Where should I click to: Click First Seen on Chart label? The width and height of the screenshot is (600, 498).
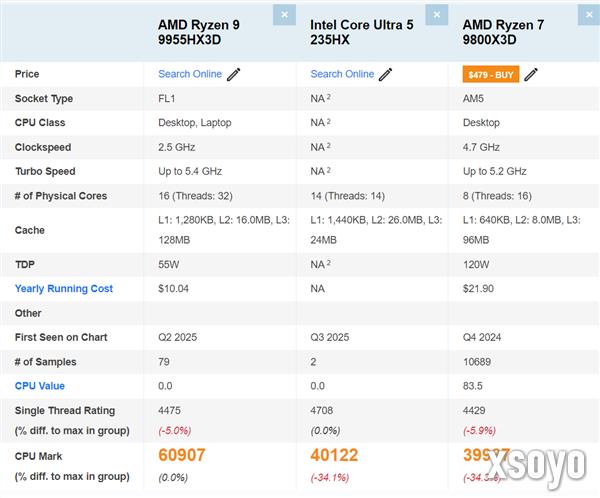coord(61,337)
